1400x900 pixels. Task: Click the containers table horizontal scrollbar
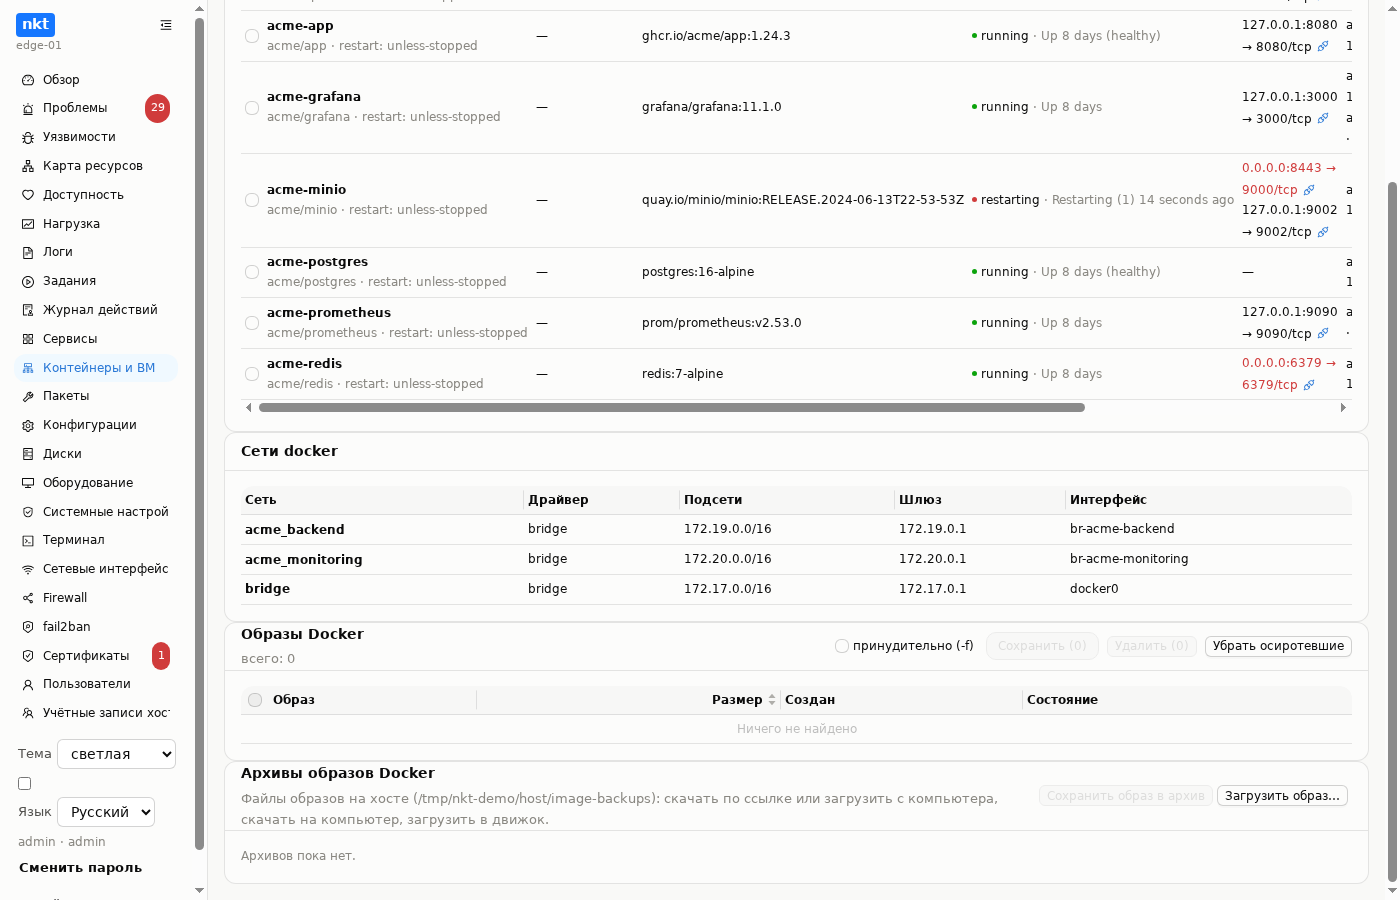pyautogui.click(x=672, y=408)
